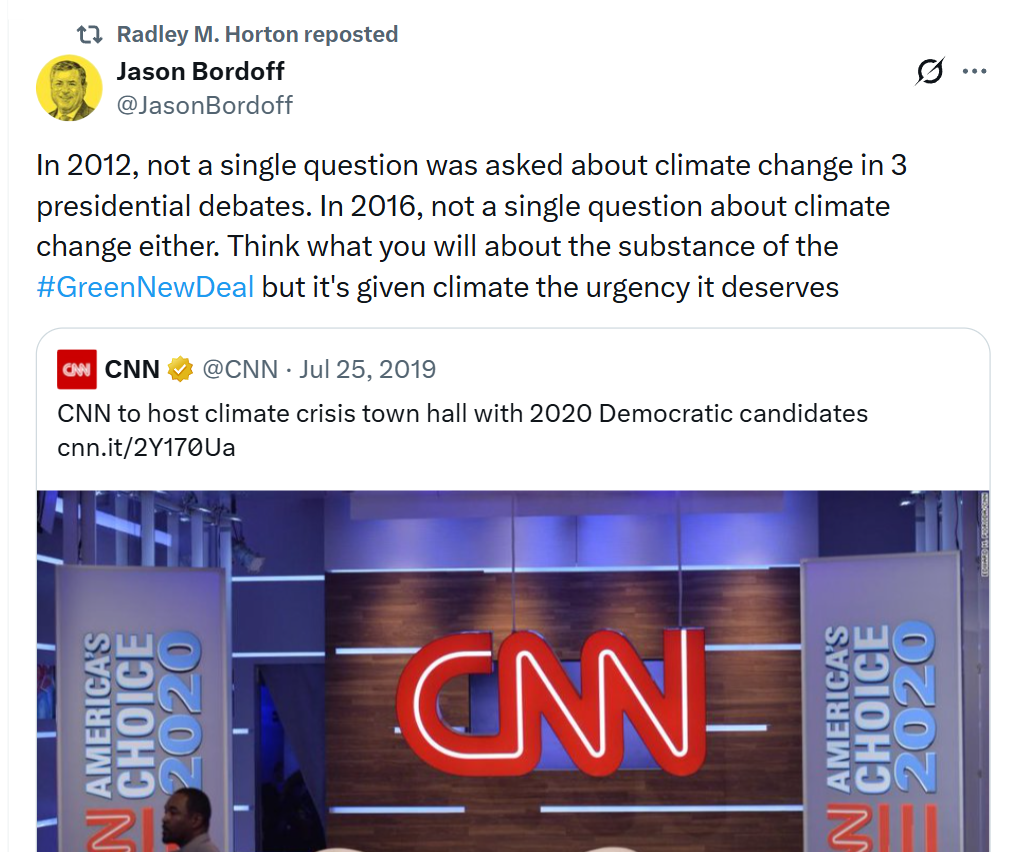Open the cnn.it/2Y170Ua short link
Screen dimensions: 1011x852
[x=146, y=448]
